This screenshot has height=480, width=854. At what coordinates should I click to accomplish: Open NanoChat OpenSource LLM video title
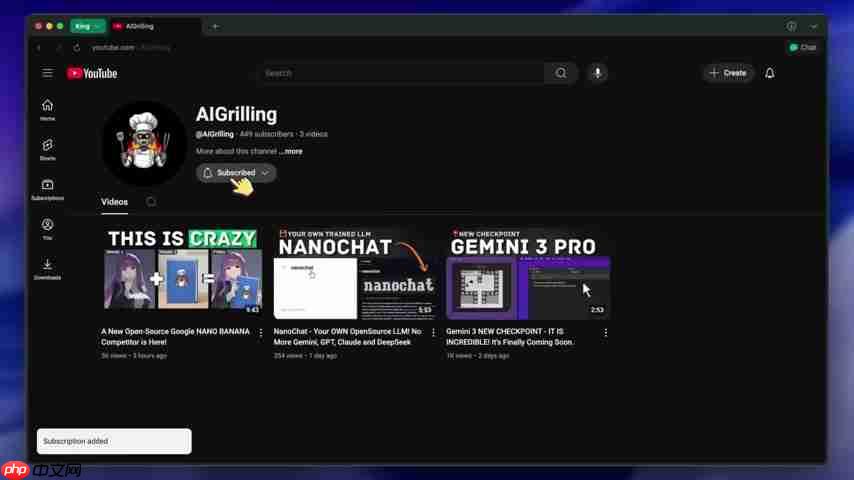click(347, 337)
